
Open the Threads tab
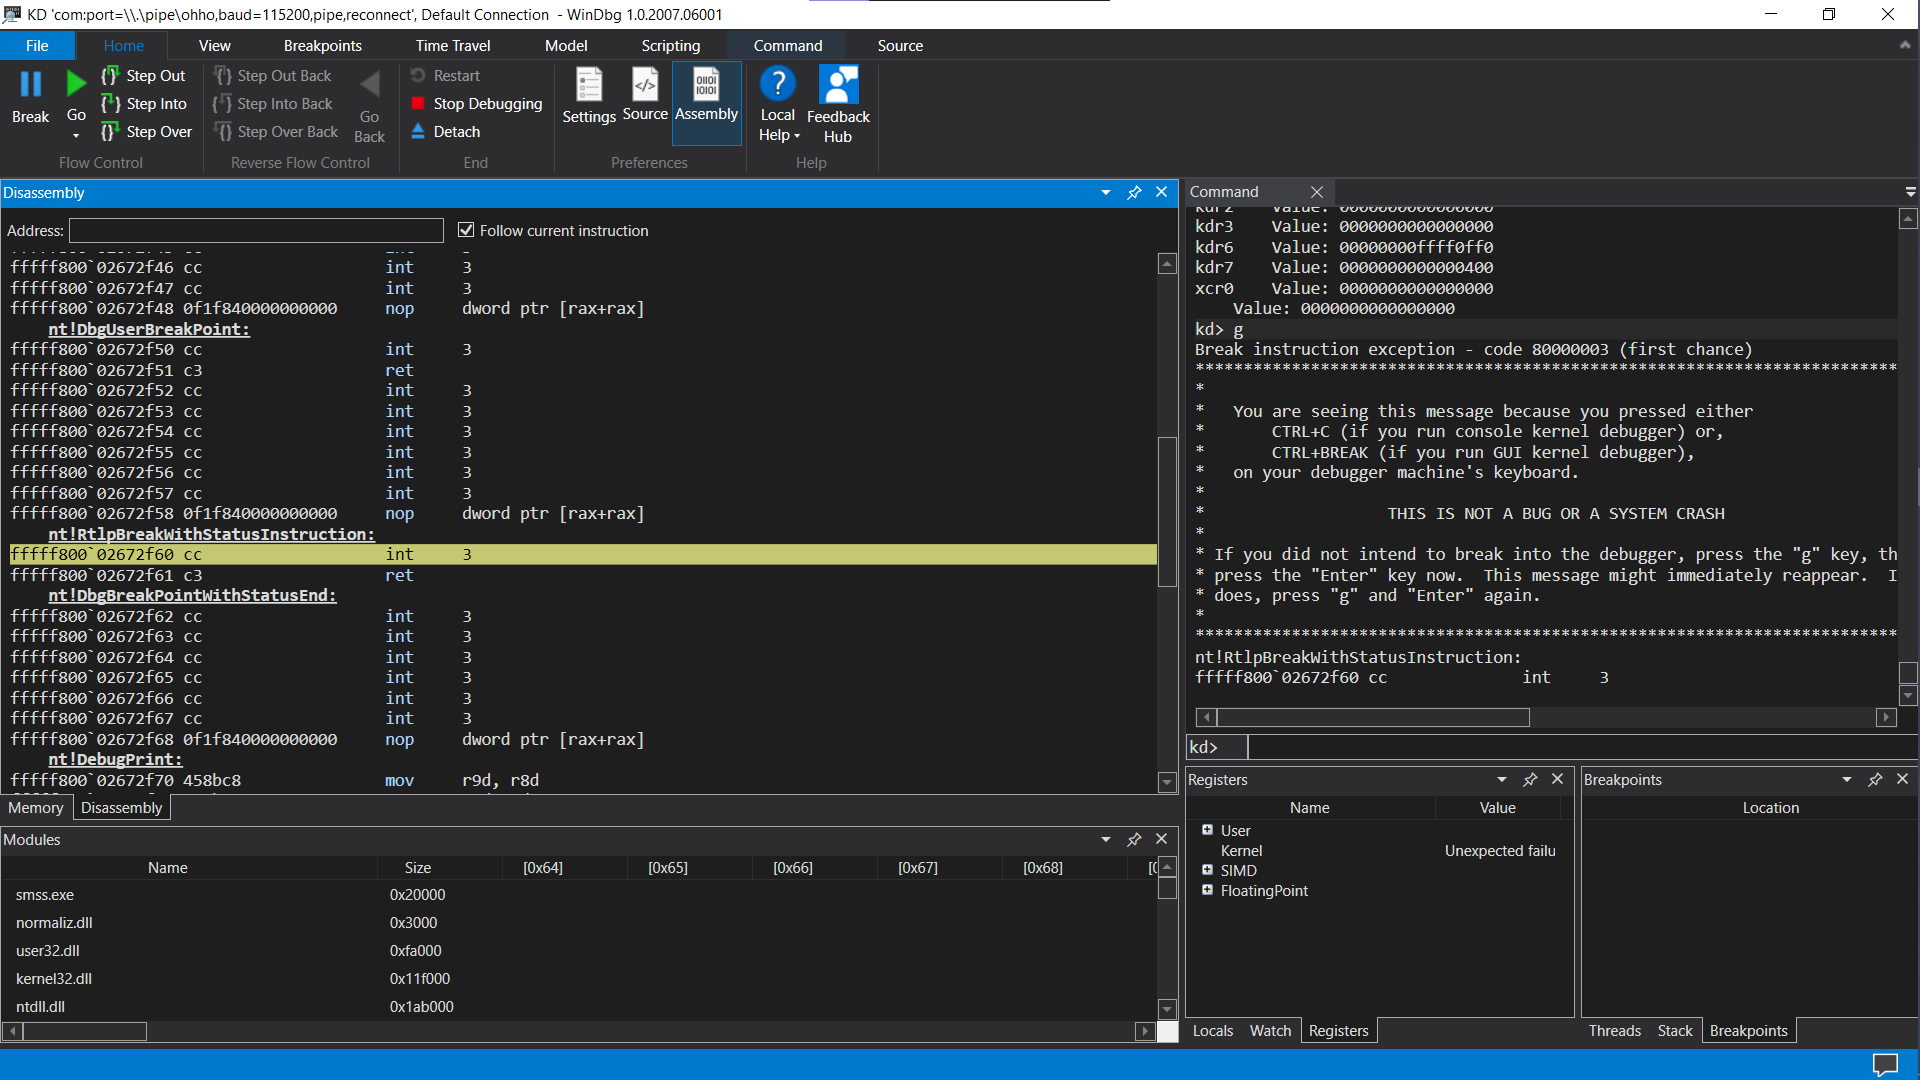tap(1614, 1030)
